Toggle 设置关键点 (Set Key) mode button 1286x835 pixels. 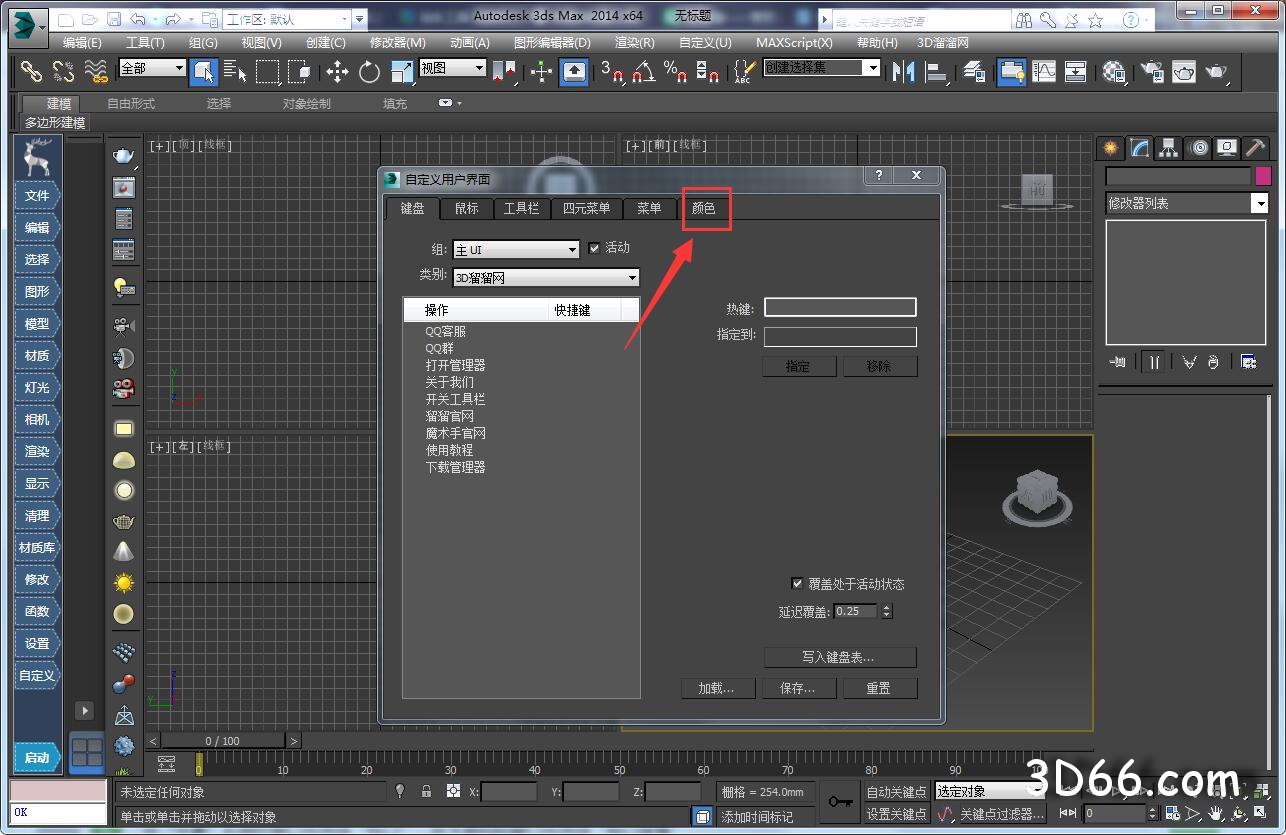896,814
